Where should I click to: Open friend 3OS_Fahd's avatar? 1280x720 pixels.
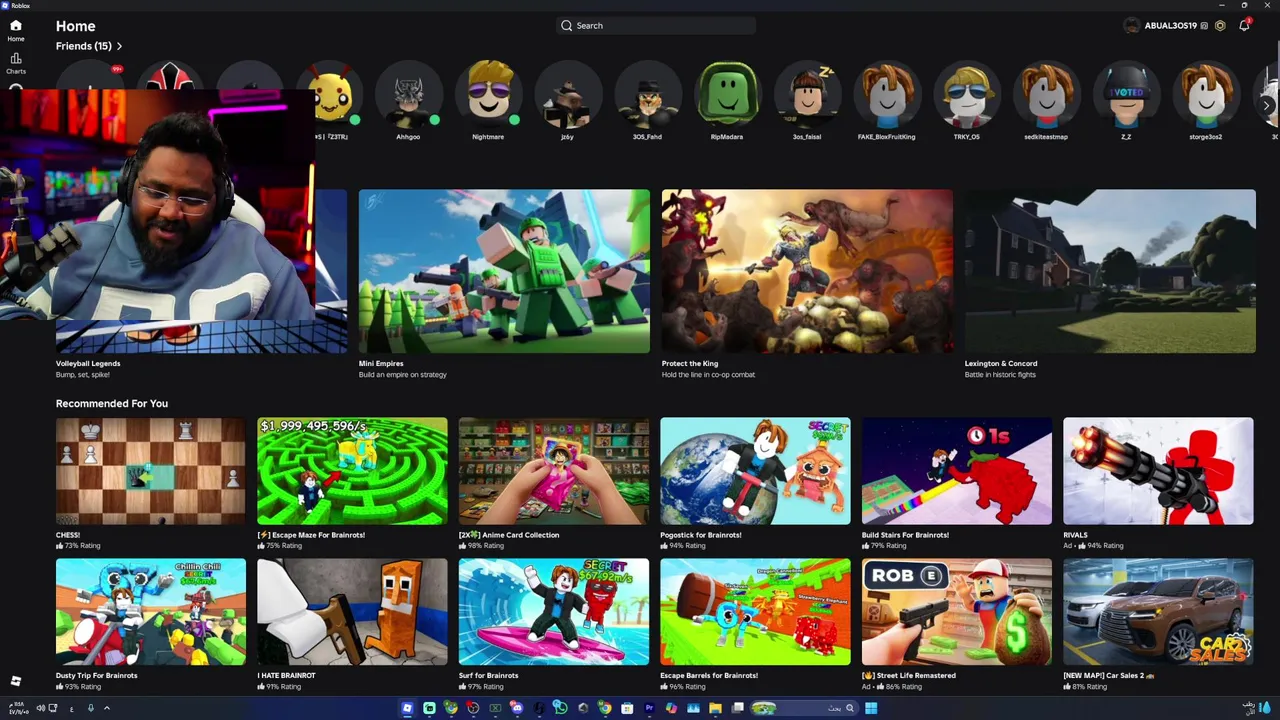[x=647, y=96]
